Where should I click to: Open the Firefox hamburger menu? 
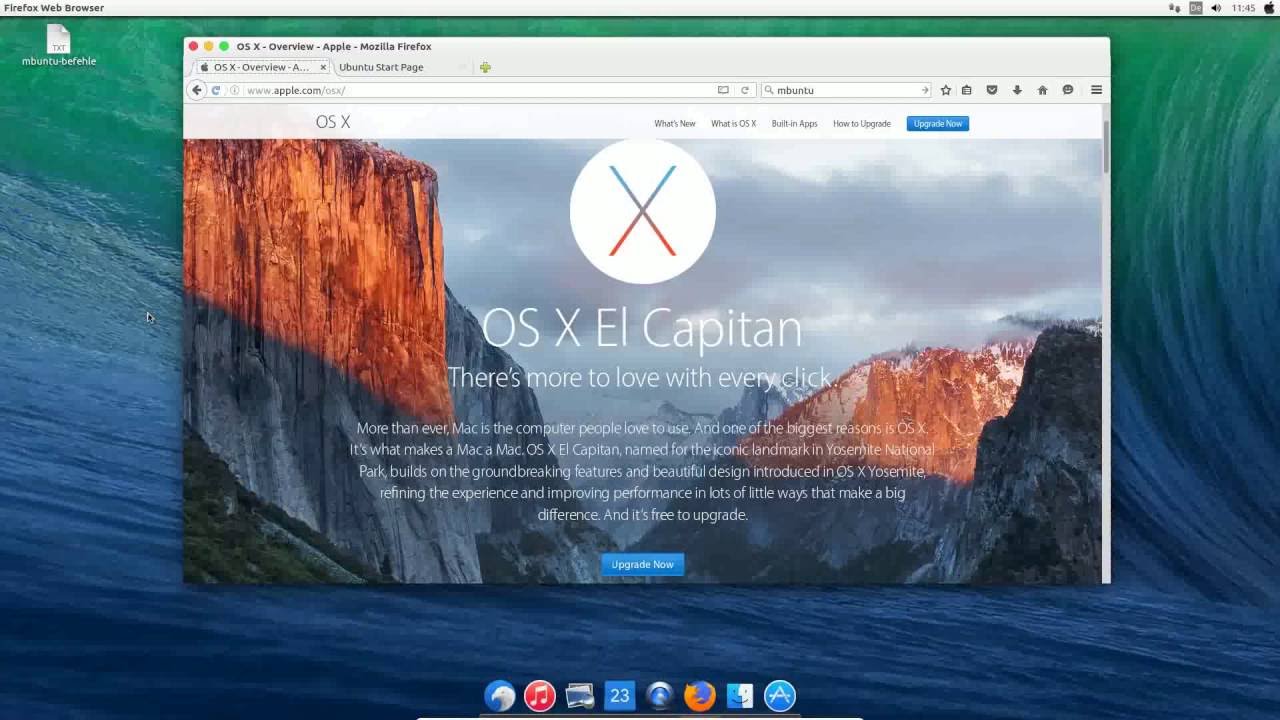pyautogui.click(x=1096, y=90)
